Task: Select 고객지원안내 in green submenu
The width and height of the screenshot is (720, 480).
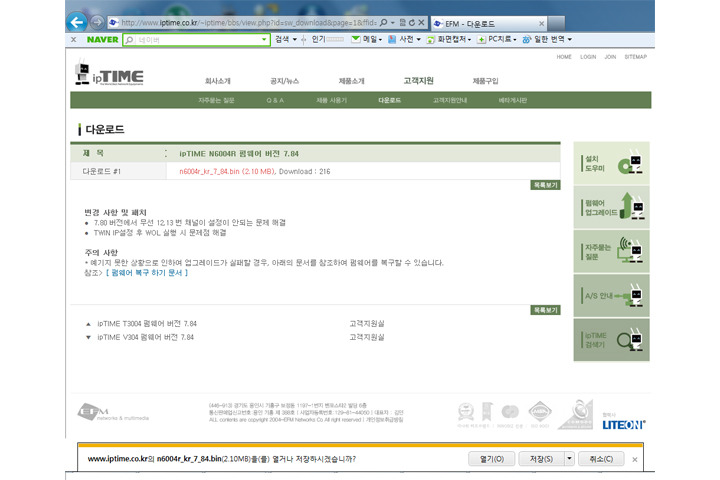Action: 450,100
